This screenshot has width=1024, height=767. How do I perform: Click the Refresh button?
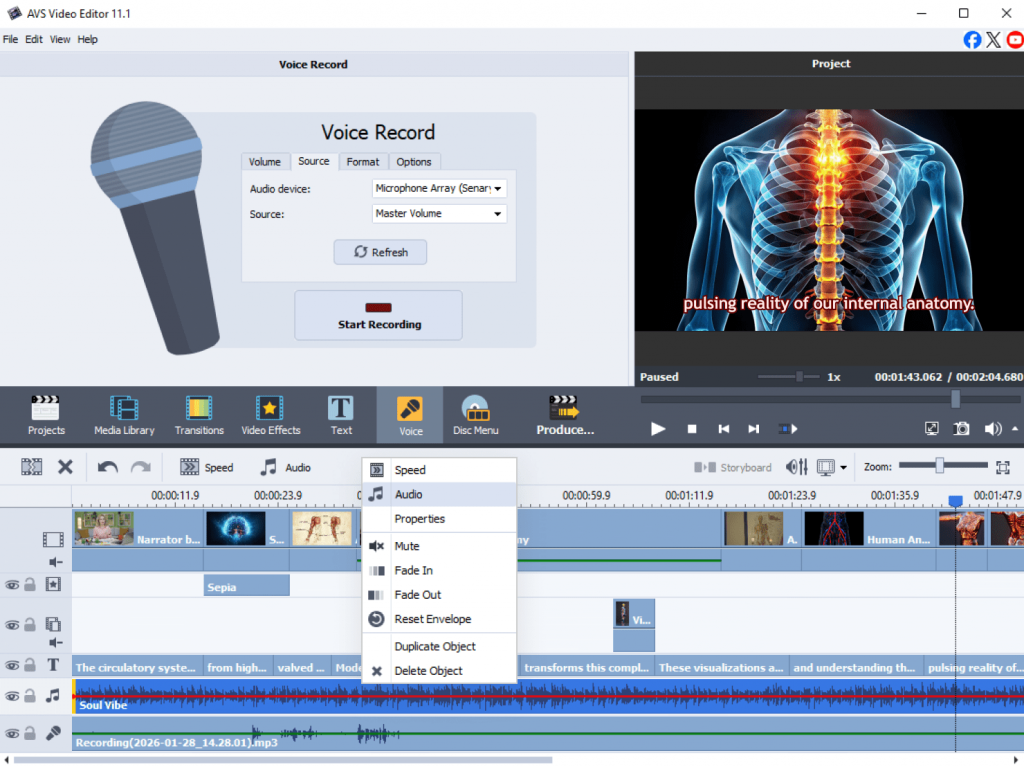(380, 252)
